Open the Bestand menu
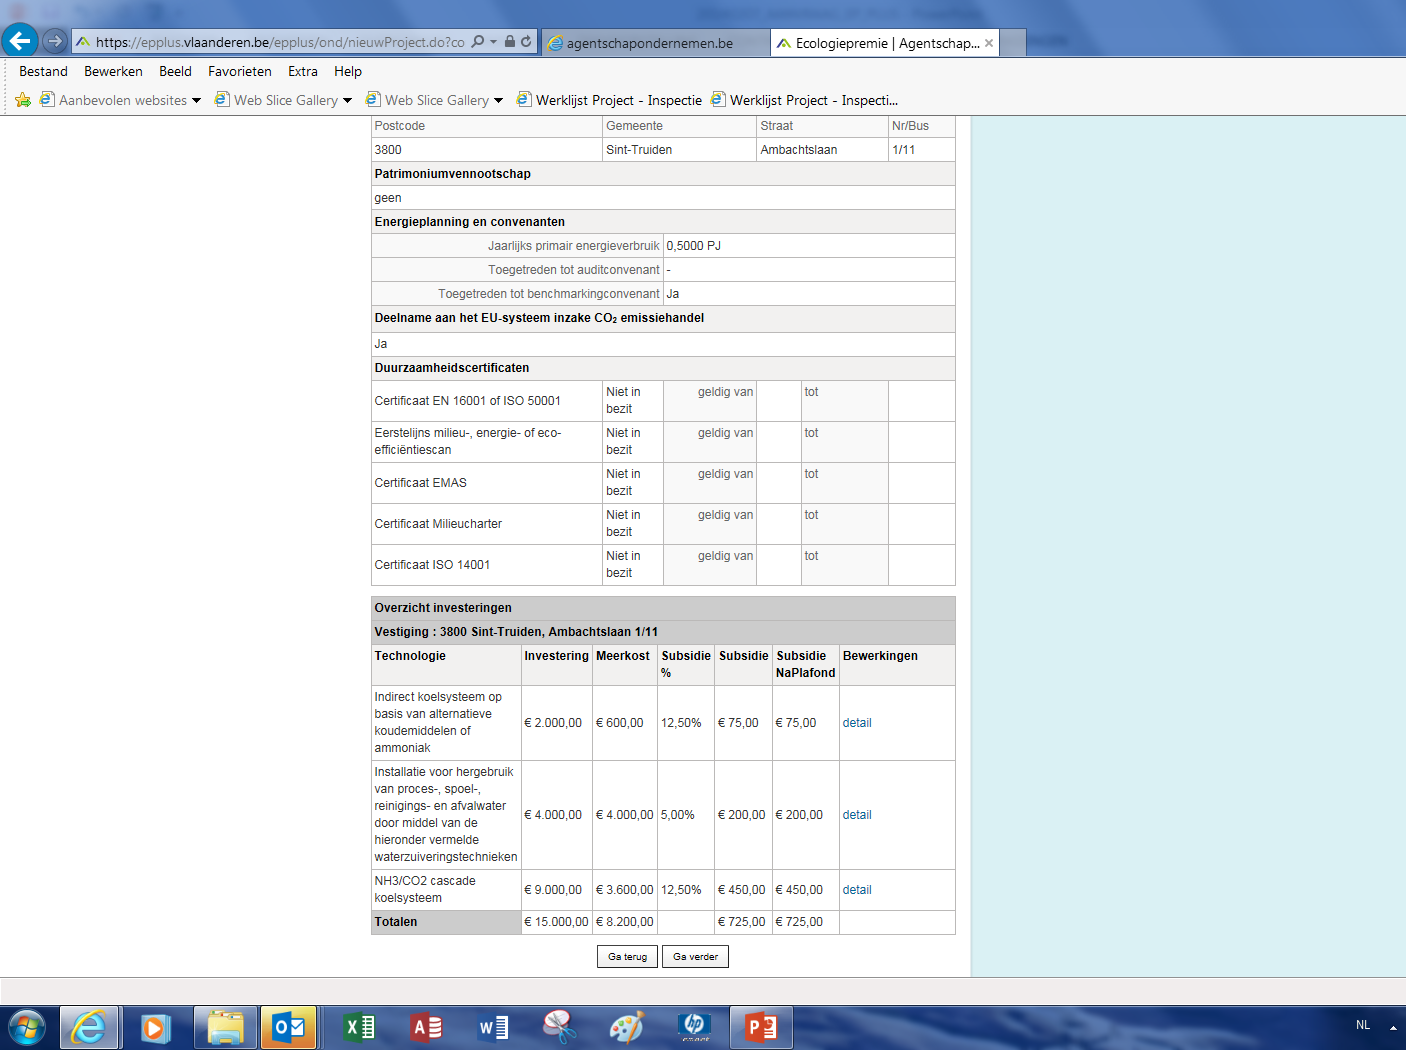This screenshot has width=1406, height=1050. click(x=43, y=71)
